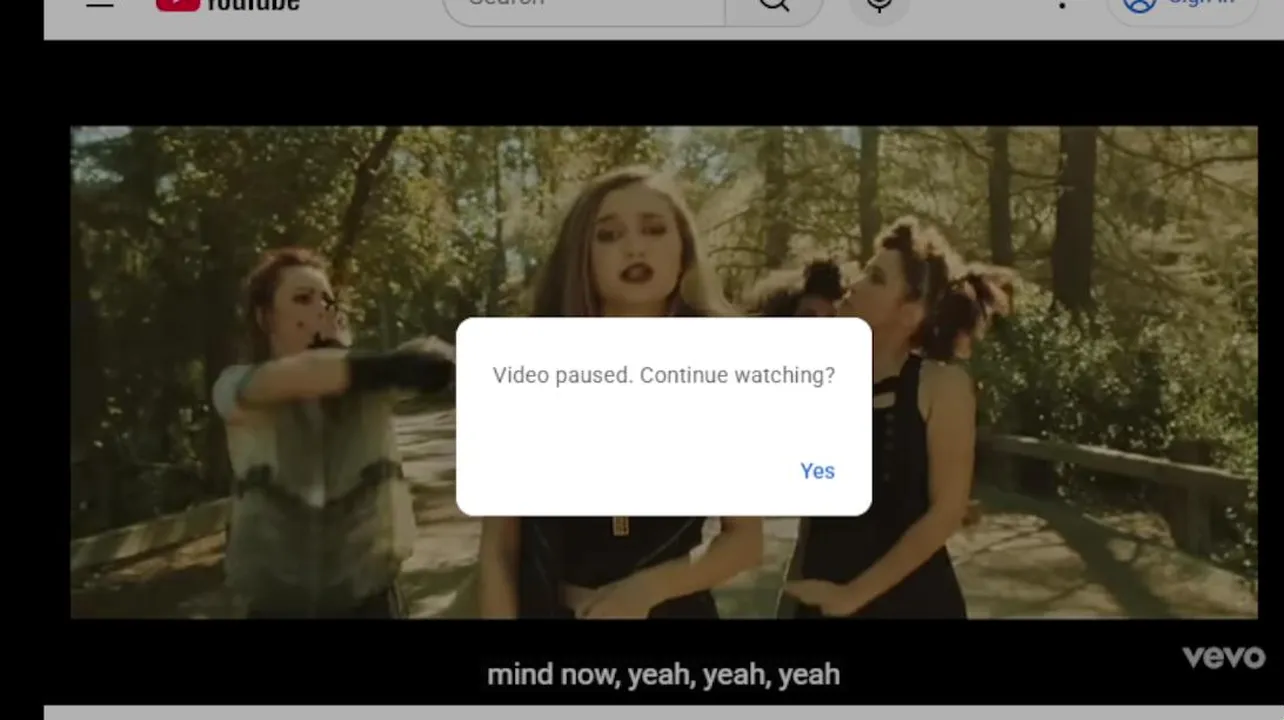Open the hamburger guide menu

[100, 4]
